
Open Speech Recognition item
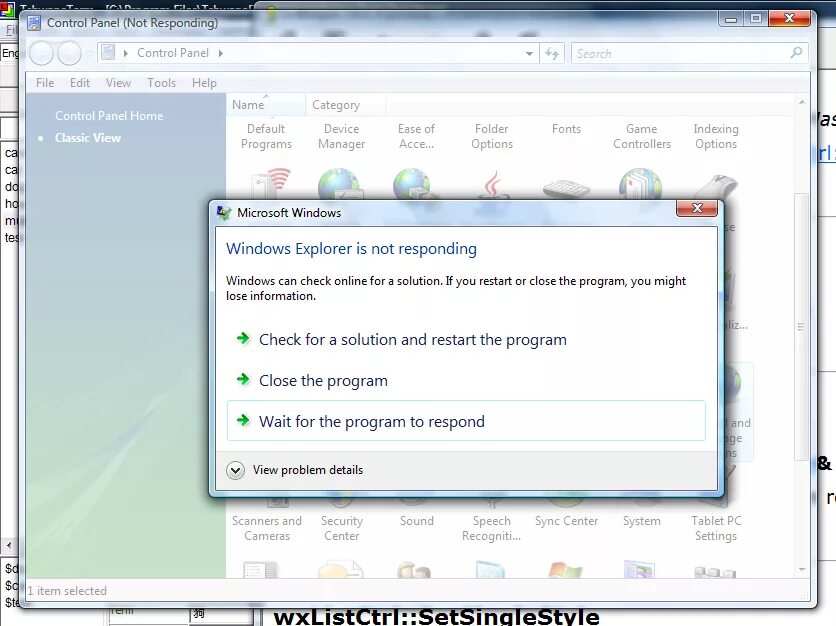click(x=492, y=528)
